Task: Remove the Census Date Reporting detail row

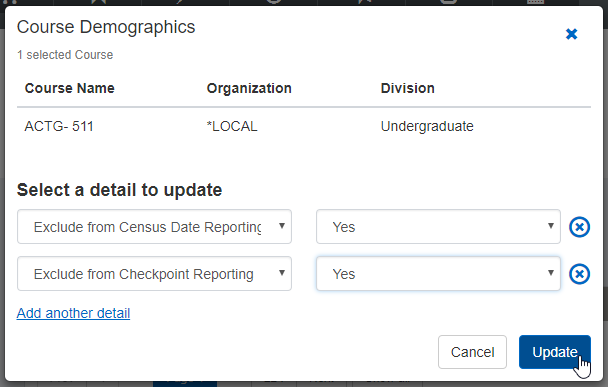Action: 579,227
